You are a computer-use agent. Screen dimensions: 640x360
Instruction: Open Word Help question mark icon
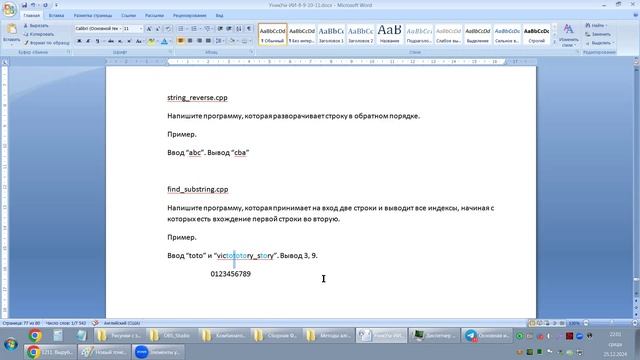(x=636, y=16)
